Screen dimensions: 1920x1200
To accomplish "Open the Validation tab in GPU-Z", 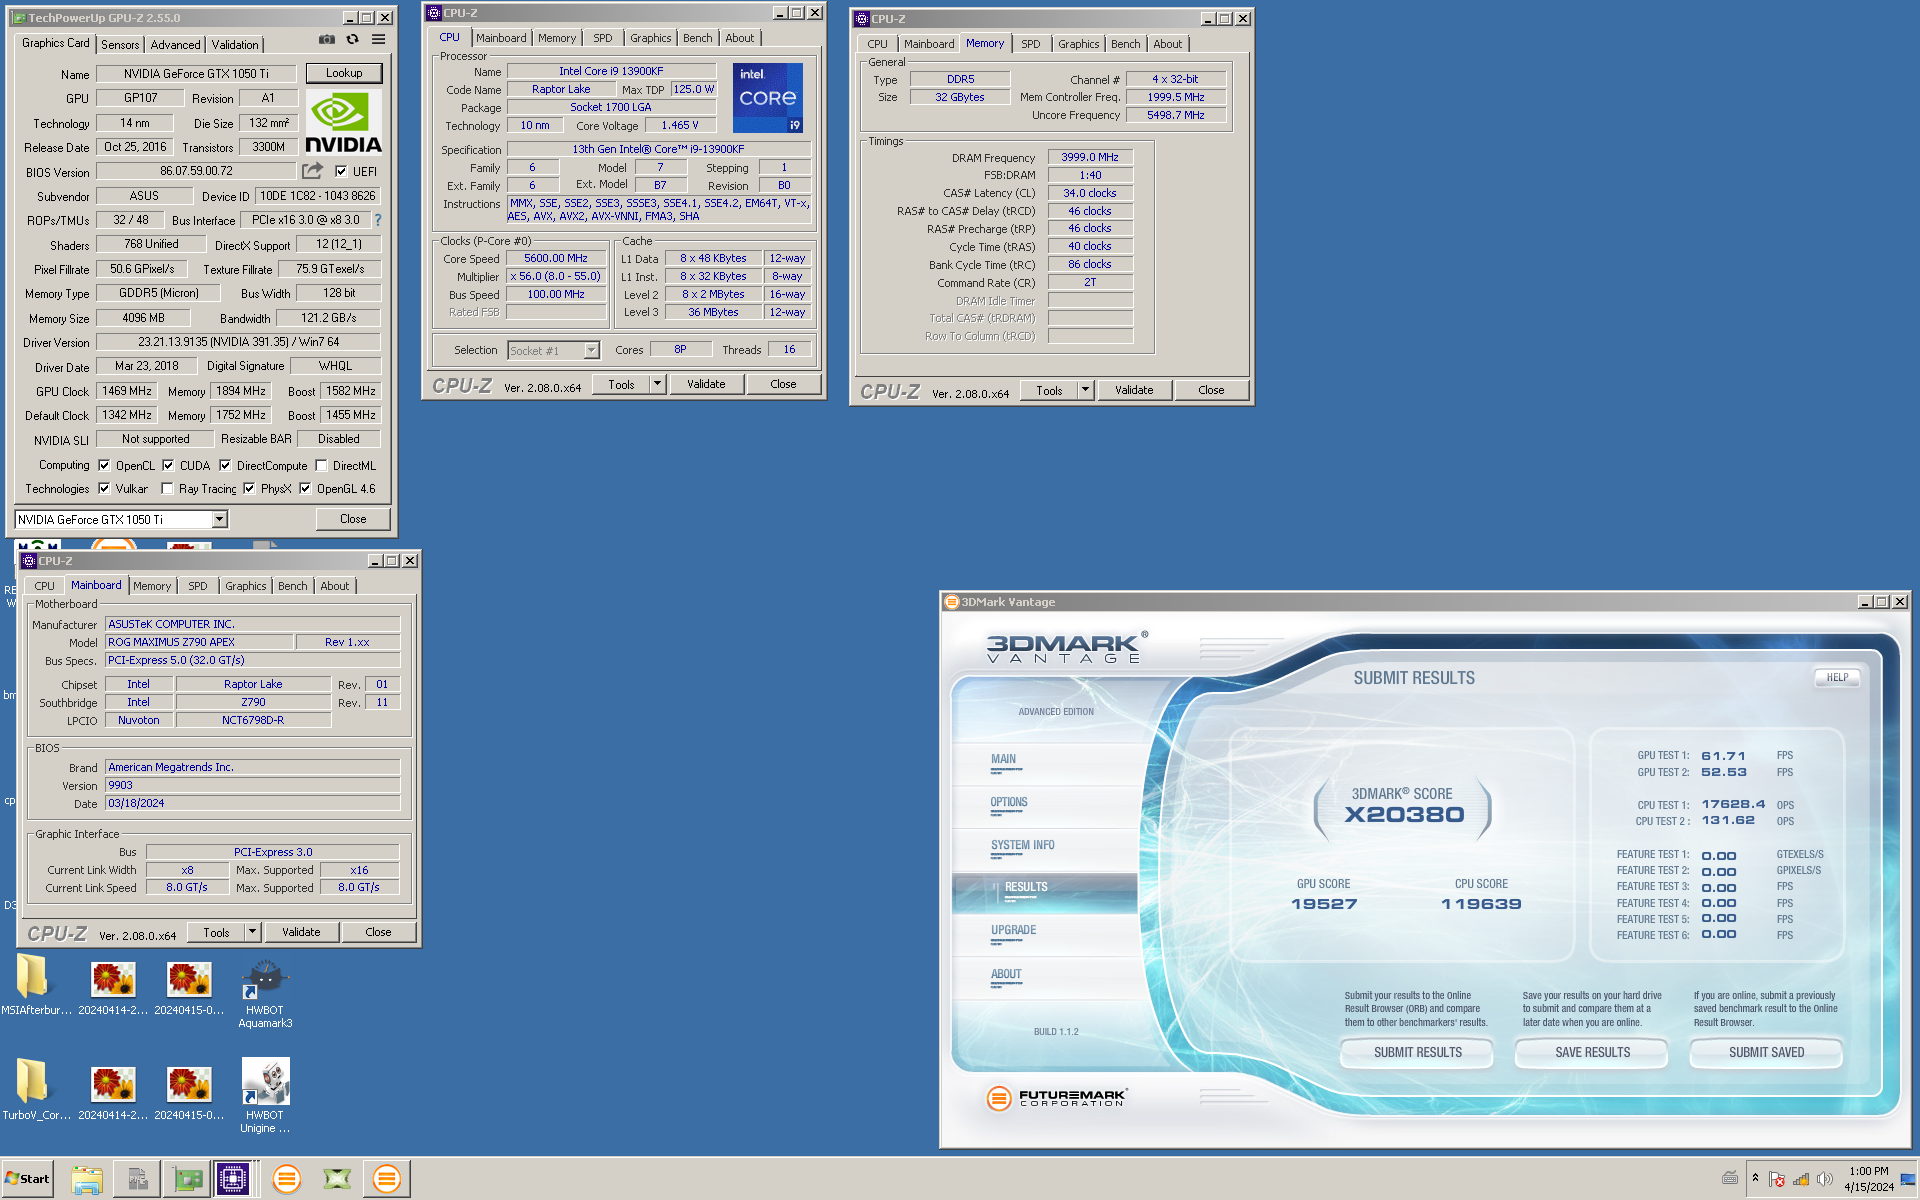I will pyautogui.click(x=235, y=45).
